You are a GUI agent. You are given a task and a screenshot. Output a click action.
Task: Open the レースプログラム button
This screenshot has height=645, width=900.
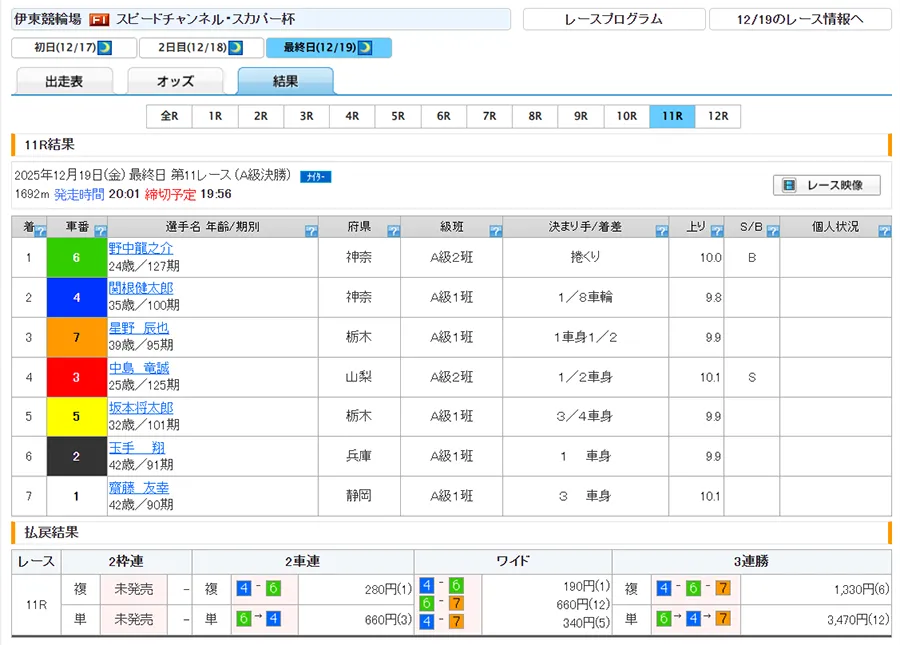point(612,19)
